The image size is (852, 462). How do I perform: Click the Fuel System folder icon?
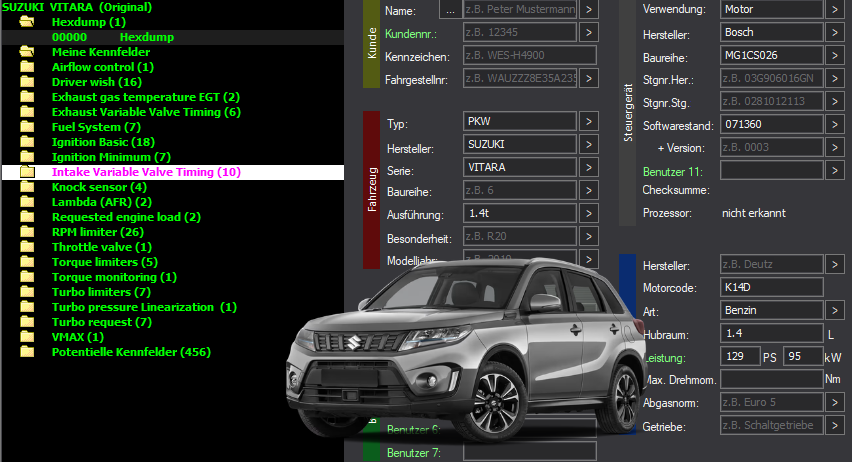[27, 127]
